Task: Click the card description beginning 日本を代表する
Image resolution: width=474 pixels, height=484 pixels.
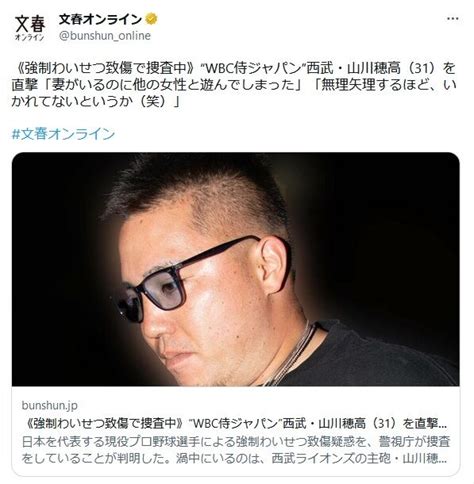Action: (x=236, y=450)
